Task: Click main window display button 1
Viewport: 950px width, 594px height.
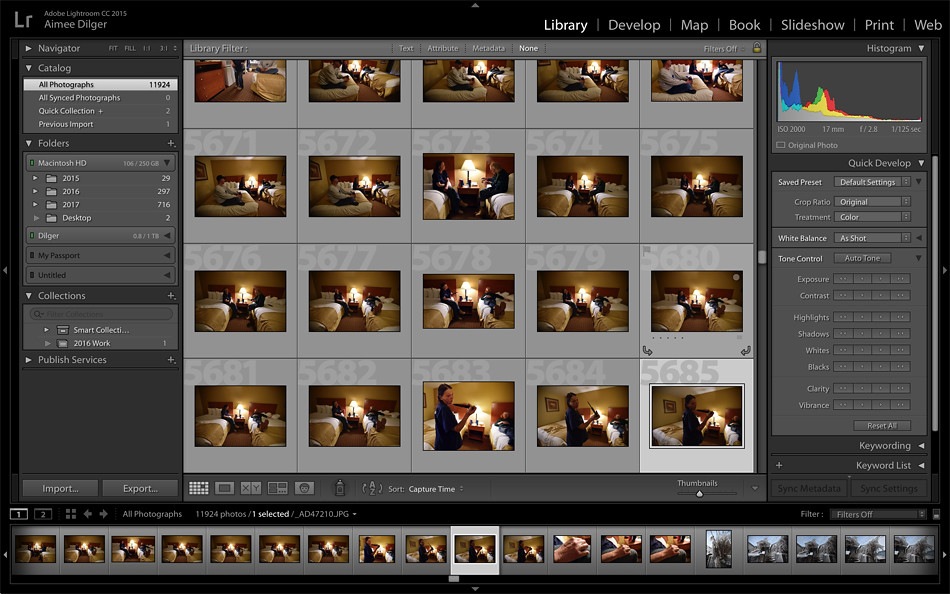Action: (19, 514)
